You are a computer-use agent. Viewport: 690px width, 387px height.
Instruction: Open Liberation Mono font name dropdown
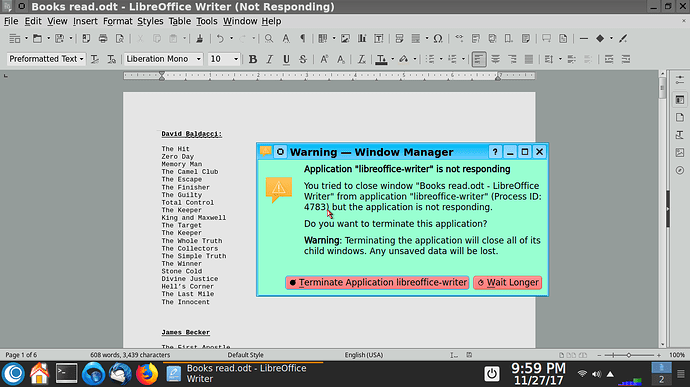click(198, 59)
